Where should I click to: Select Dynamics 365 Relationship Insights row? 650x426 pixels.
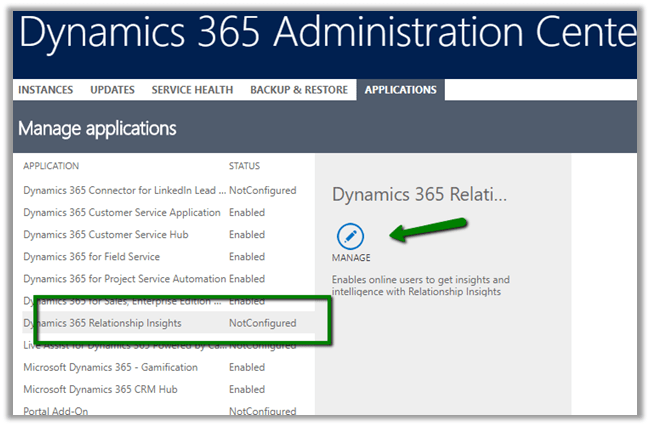point(103,323)
